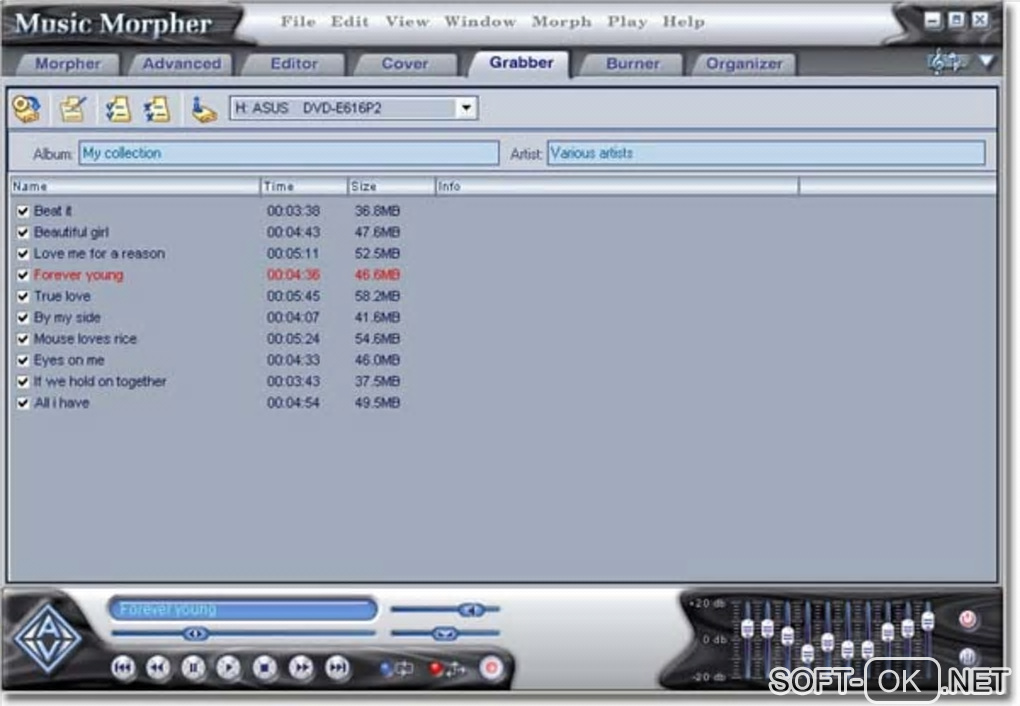Pause the current playback
1020x706 pixels.
pyautogui.click(x=193, y=668)
